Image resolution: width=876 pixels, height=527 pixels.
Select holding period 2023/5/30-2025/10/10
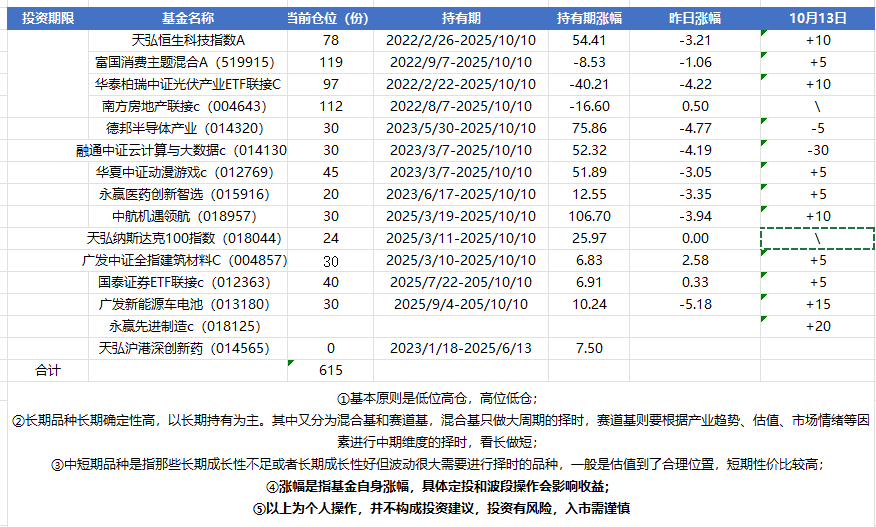click(x=461, y=129)
